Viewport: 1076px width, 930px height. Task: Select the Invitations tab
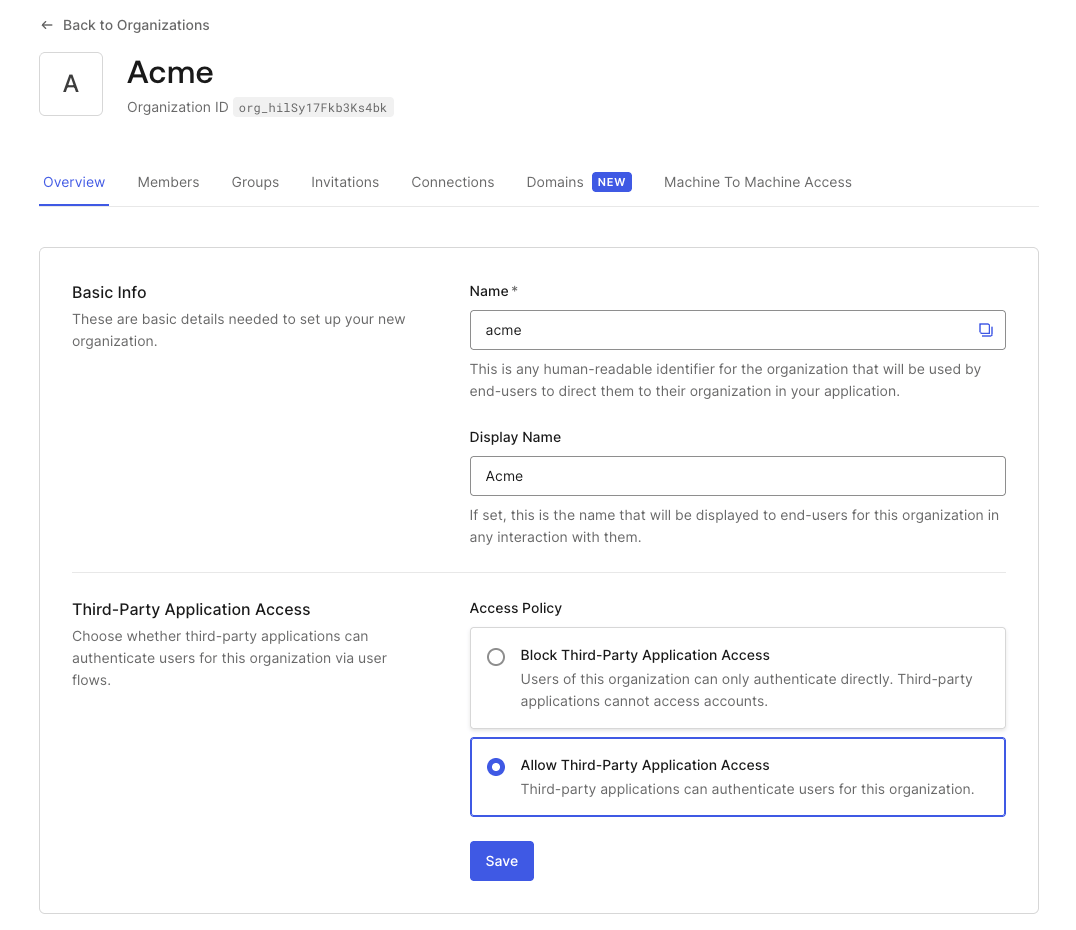coord(345,182)
